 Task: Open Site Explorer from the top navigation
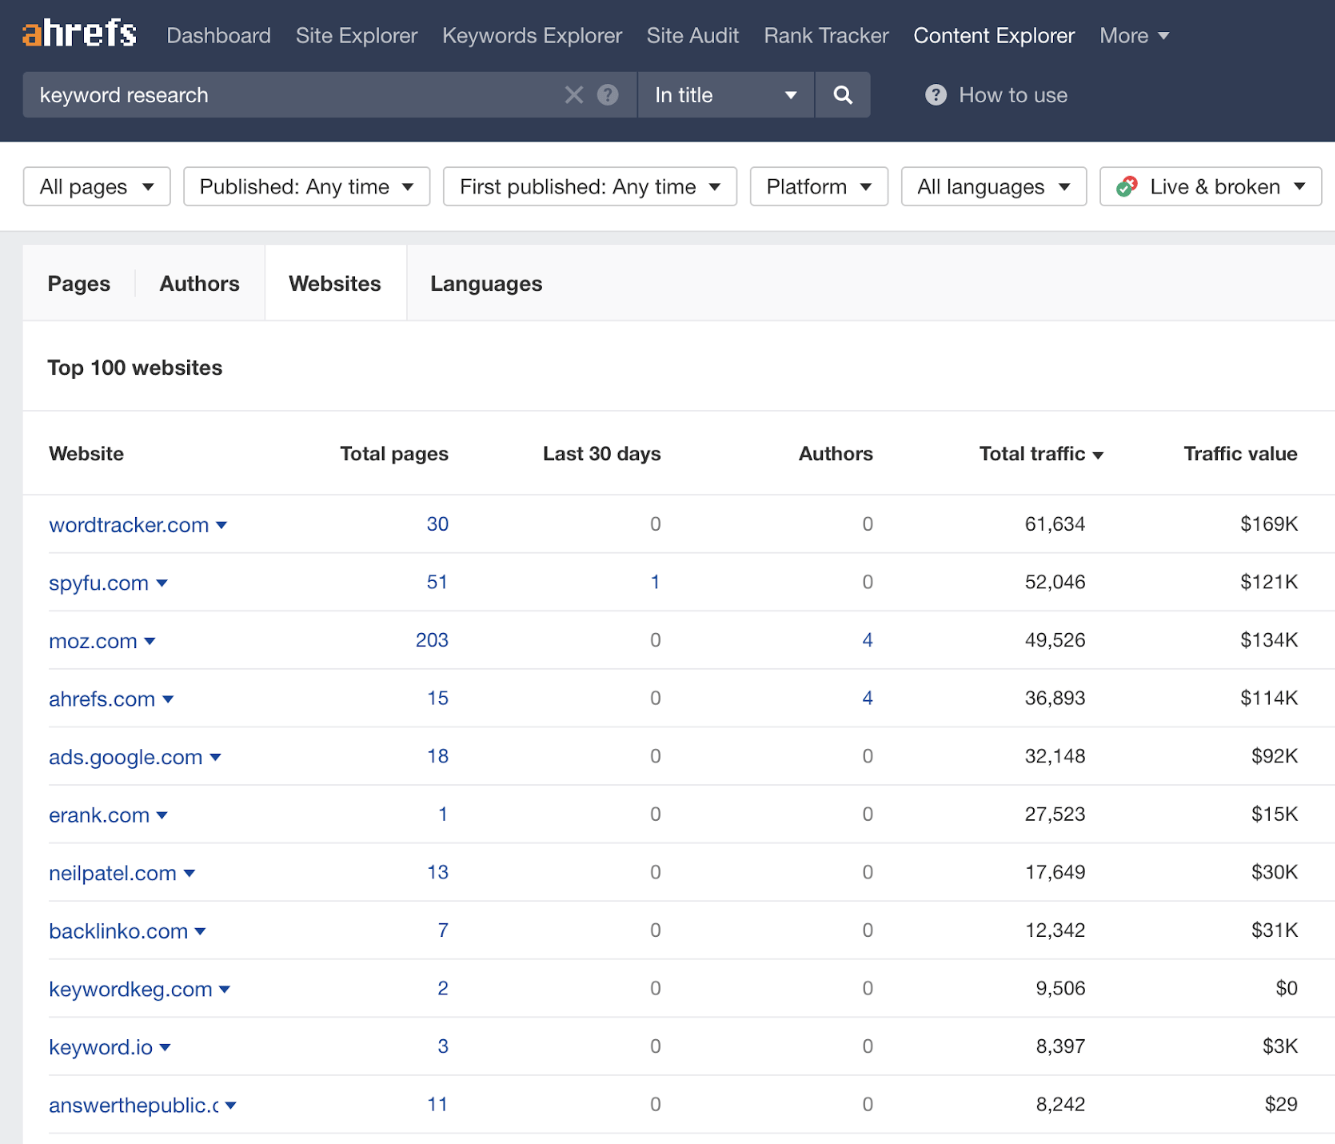coord(356,36)
